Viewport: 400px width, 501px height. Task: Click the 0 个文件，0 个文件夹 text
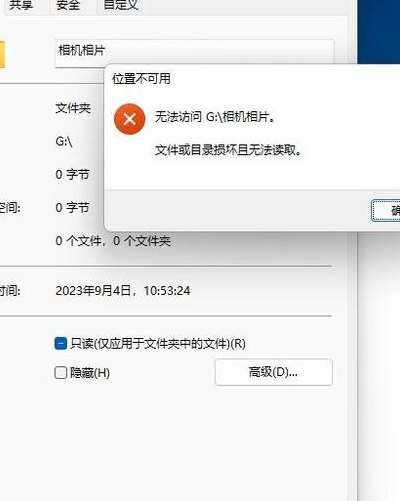(113, 241)
